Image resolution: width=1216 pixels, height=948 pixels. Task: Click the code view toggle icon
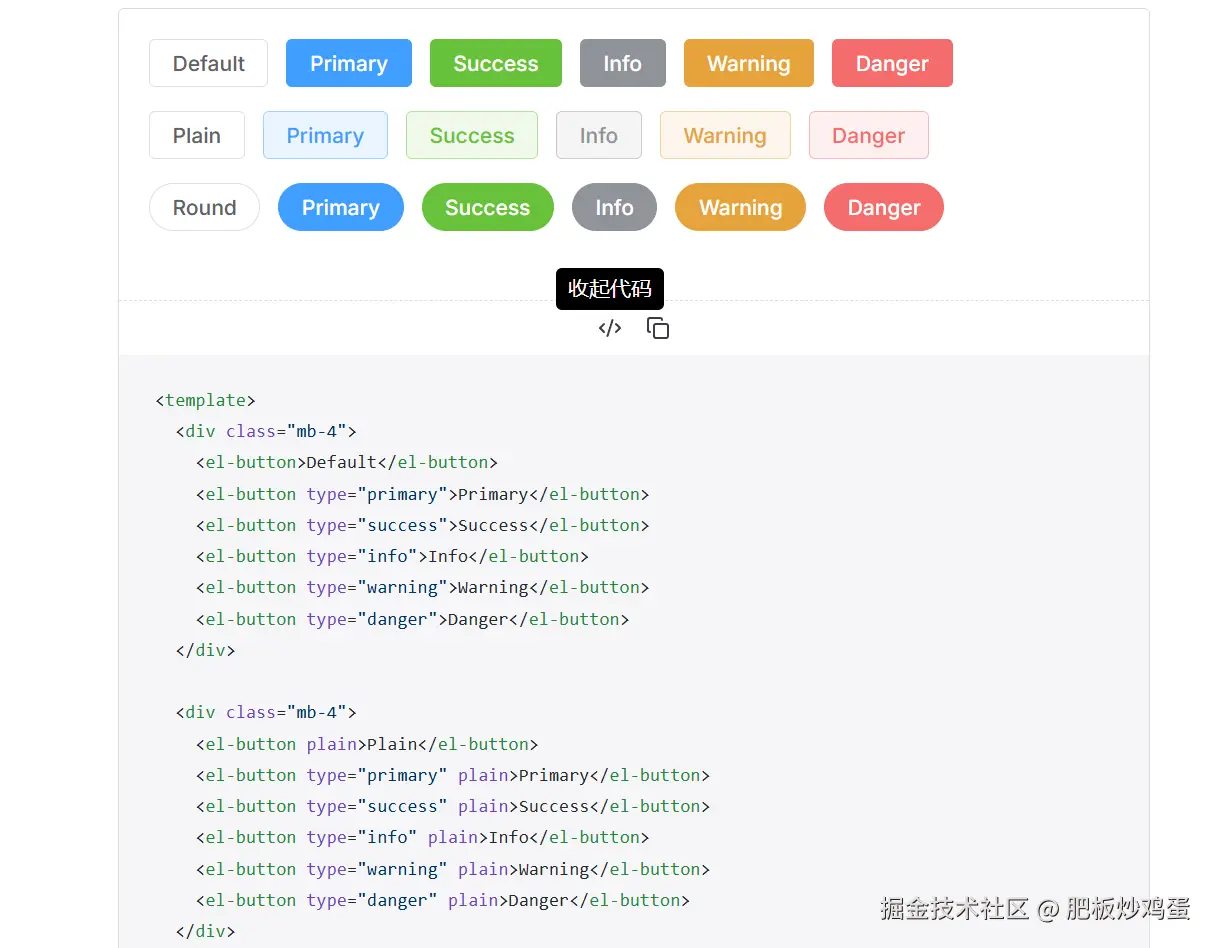click(609, 328)
